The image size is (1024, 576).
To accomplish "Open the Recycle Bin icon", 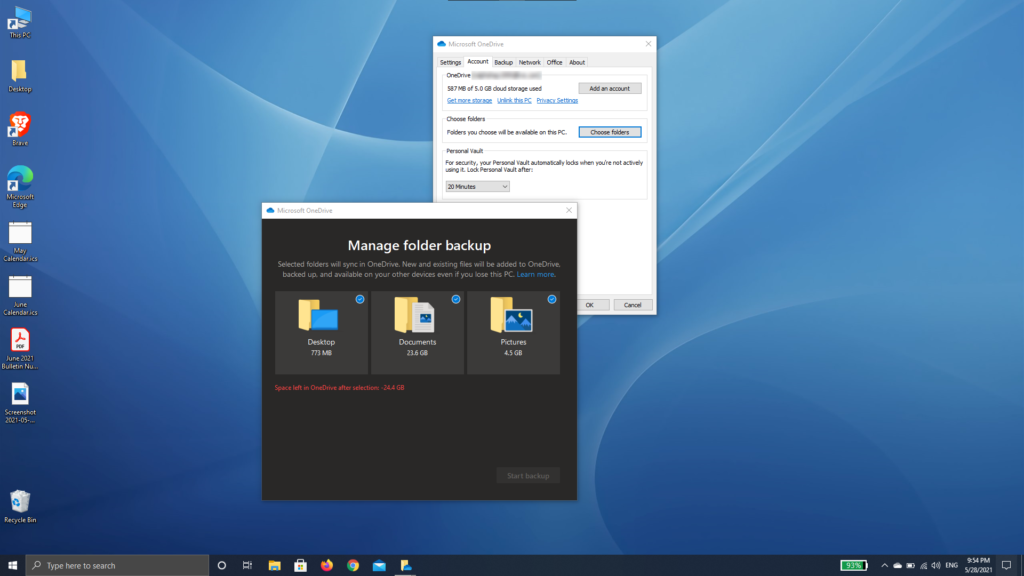I will [x=20, y=507].
